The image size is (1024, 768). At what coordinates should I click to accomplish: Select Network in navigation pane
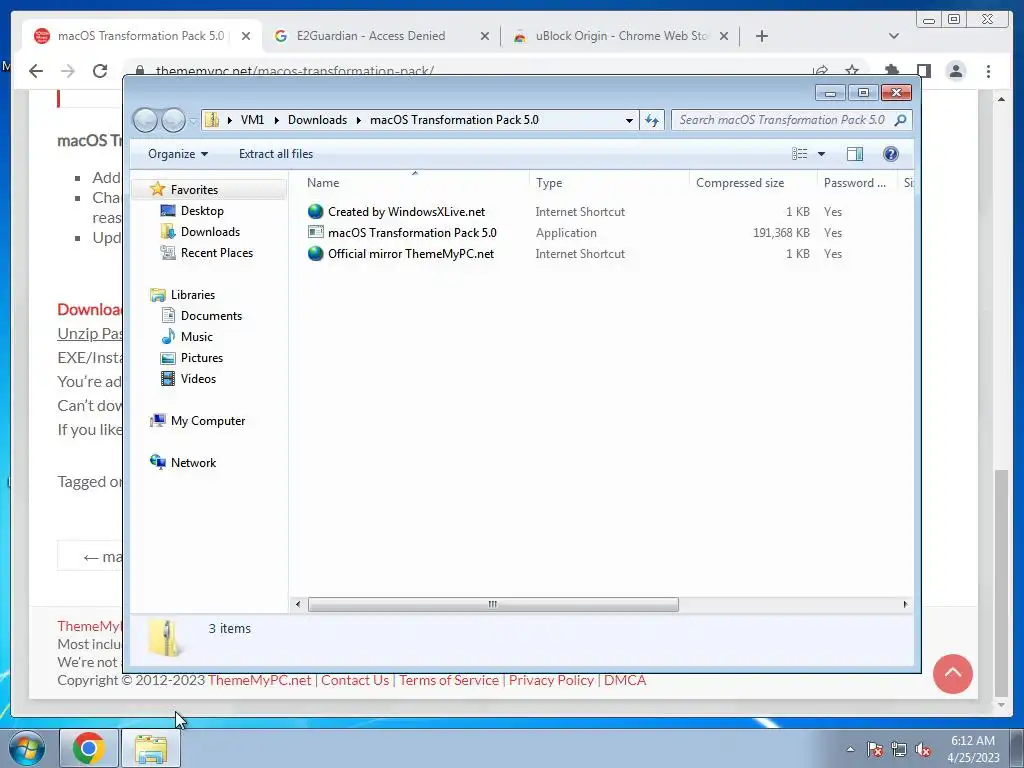pos(193,463)
